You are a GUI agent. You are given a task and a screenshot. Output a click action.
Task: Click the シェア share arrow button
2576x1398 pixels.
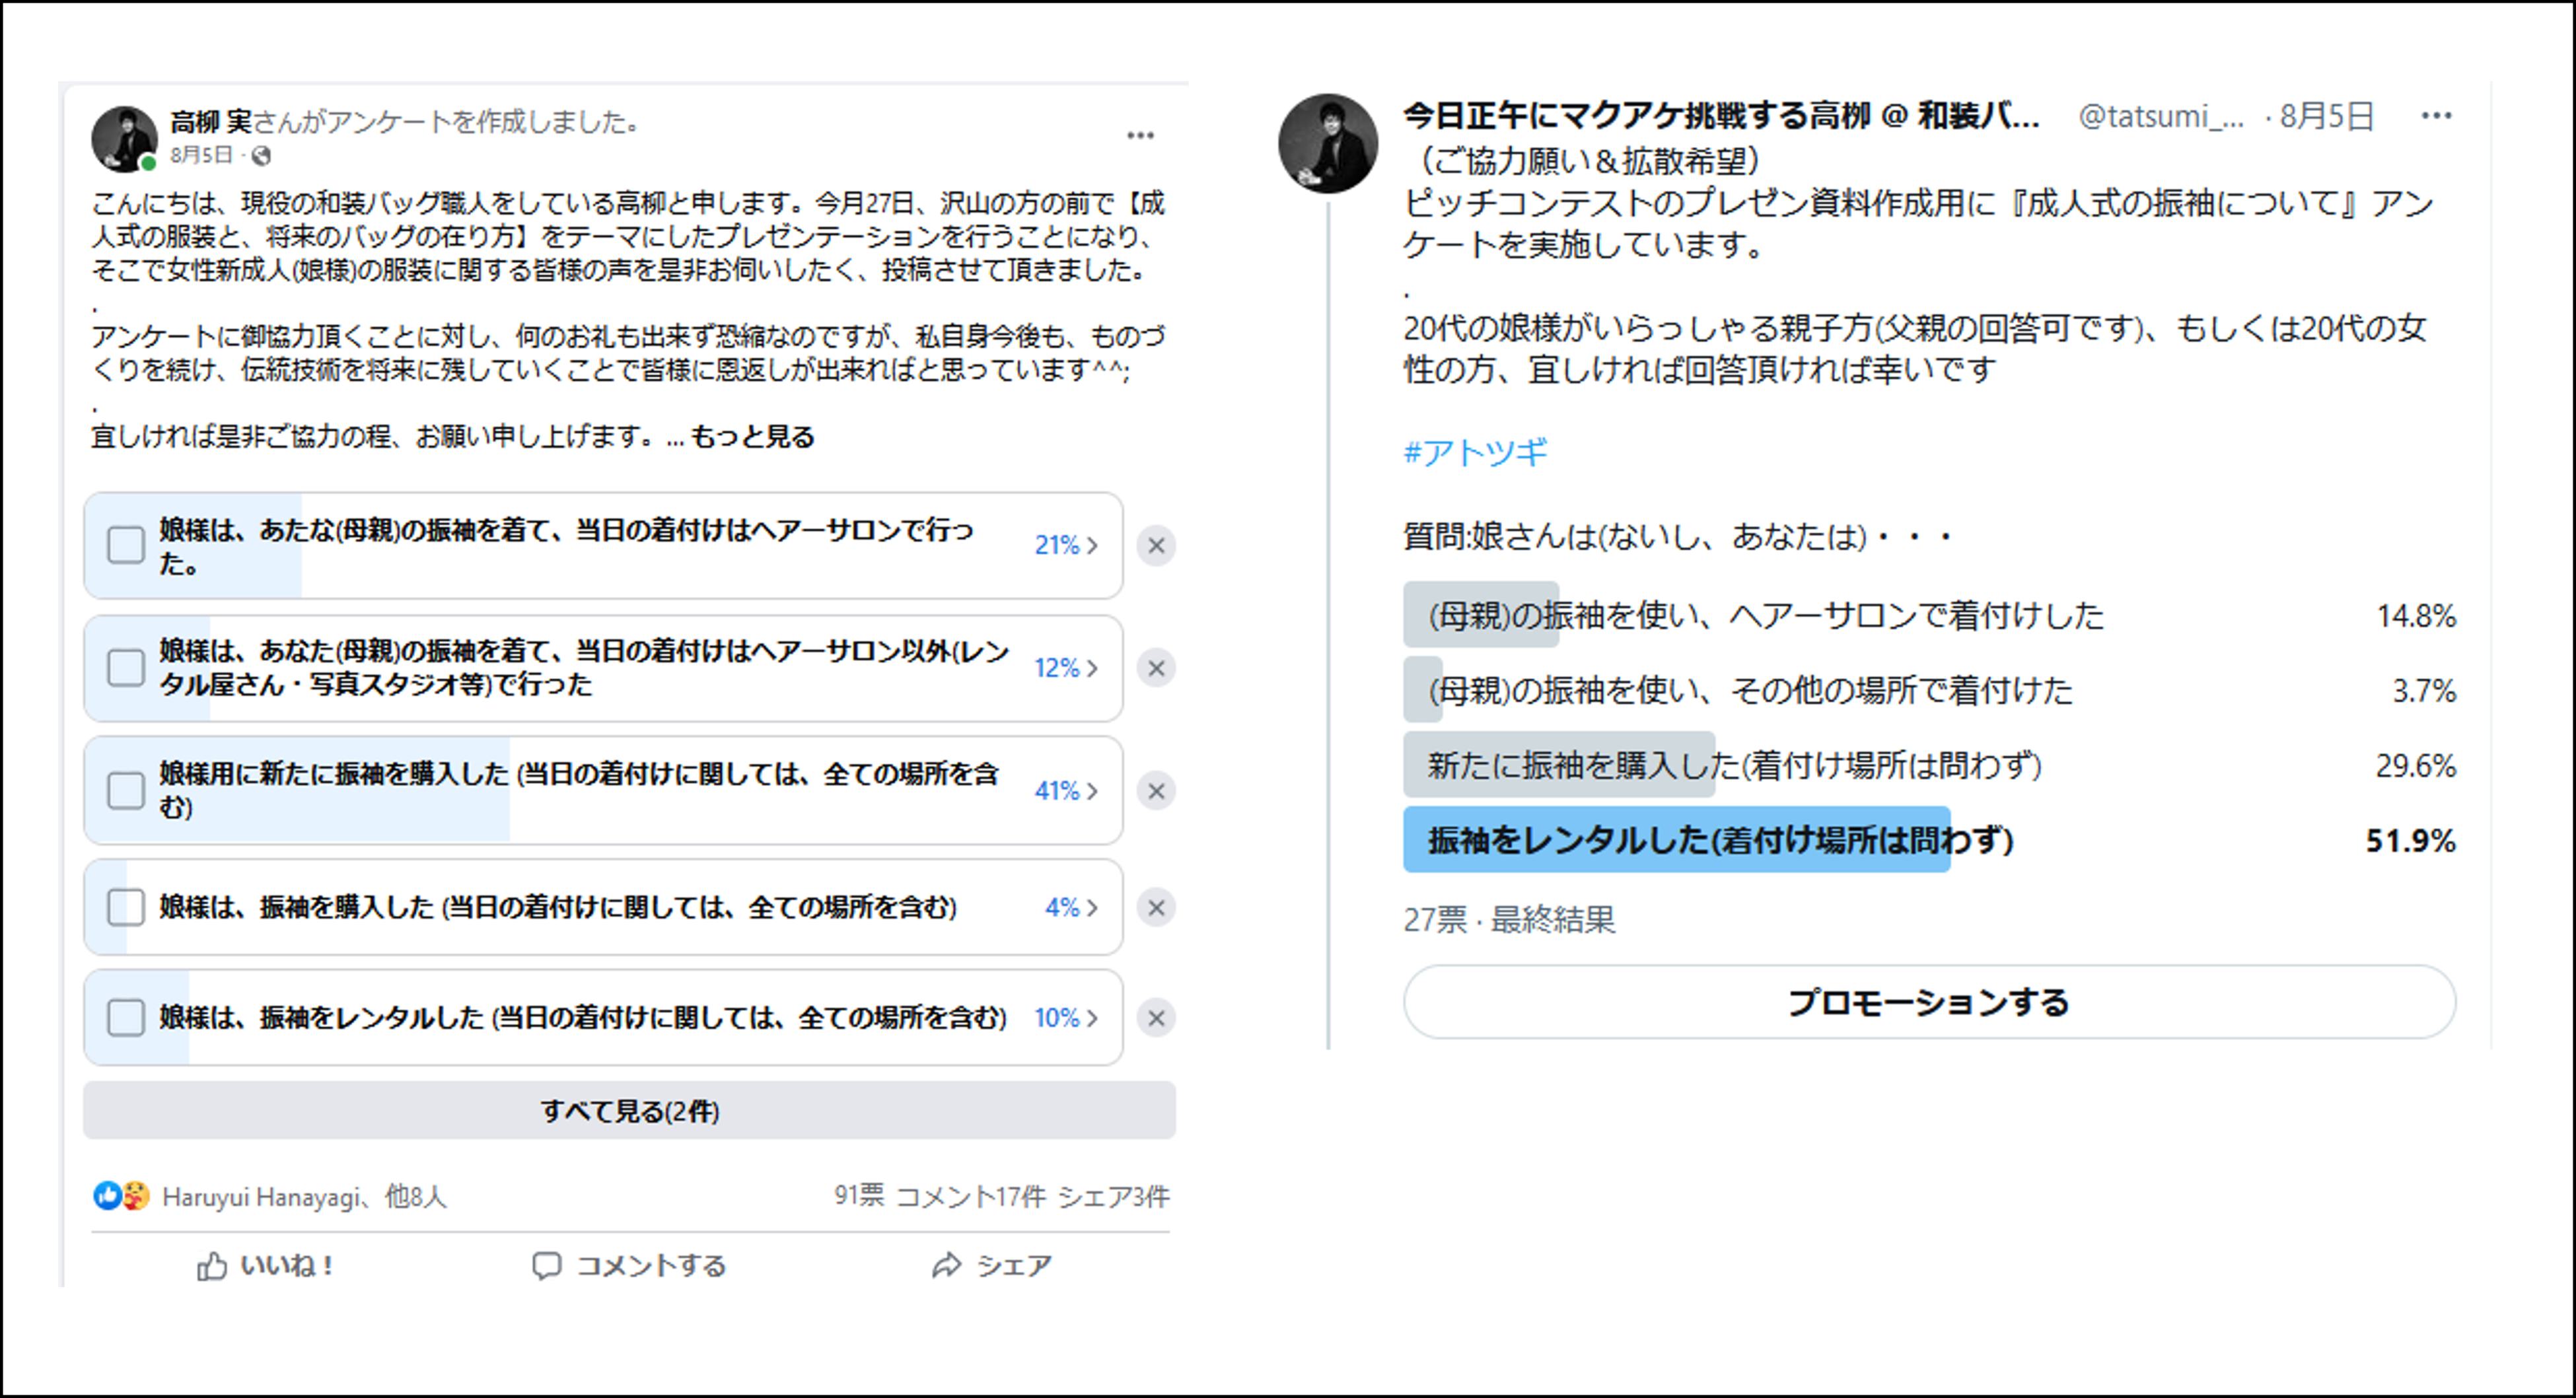tap(991, 1266)
